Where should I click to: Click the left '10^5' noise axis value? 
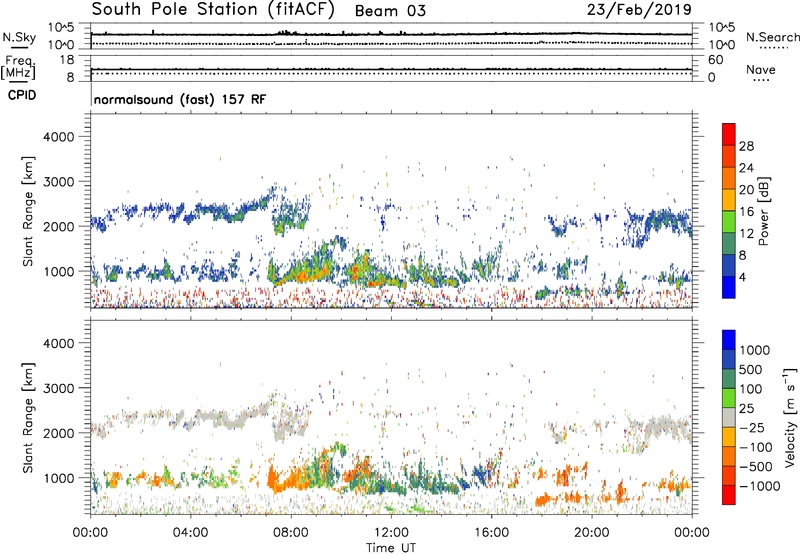[x=61, y=27]
